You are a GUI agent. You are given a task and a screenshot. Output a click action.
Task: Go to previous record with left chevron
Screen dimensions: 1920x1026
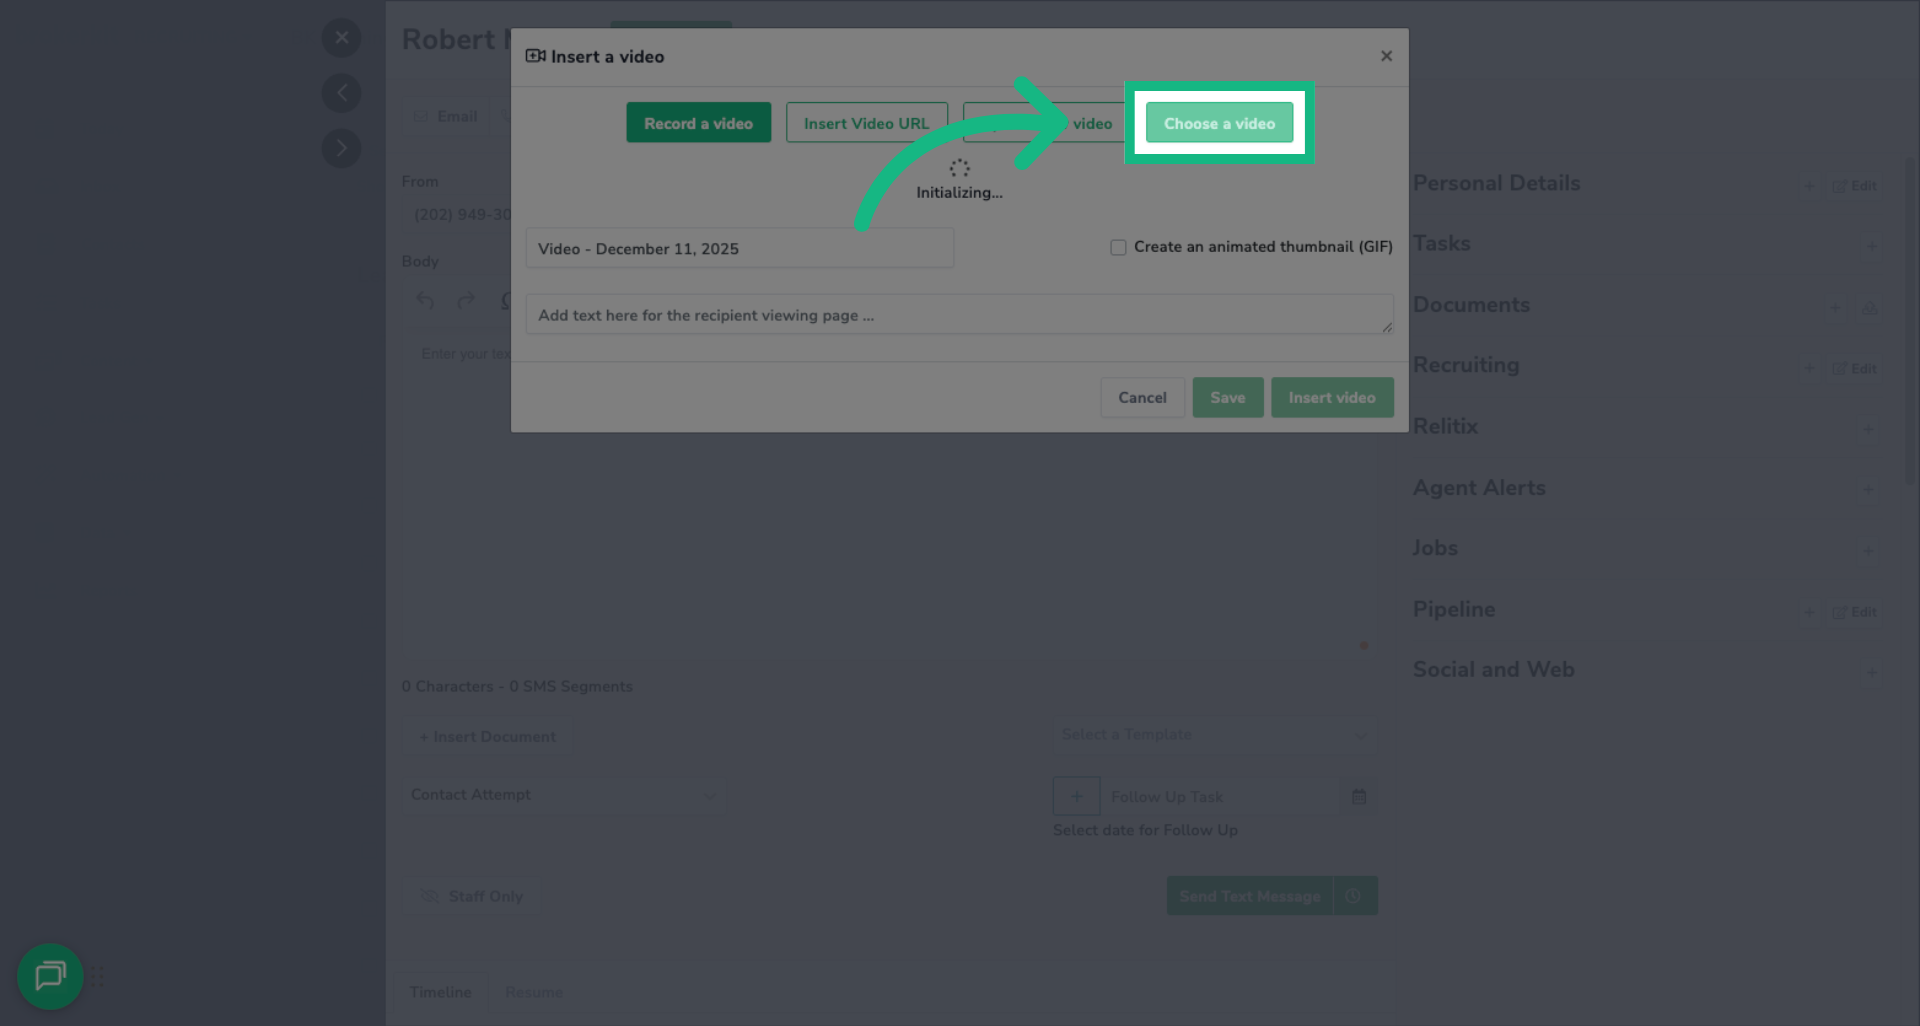point(341,93)
